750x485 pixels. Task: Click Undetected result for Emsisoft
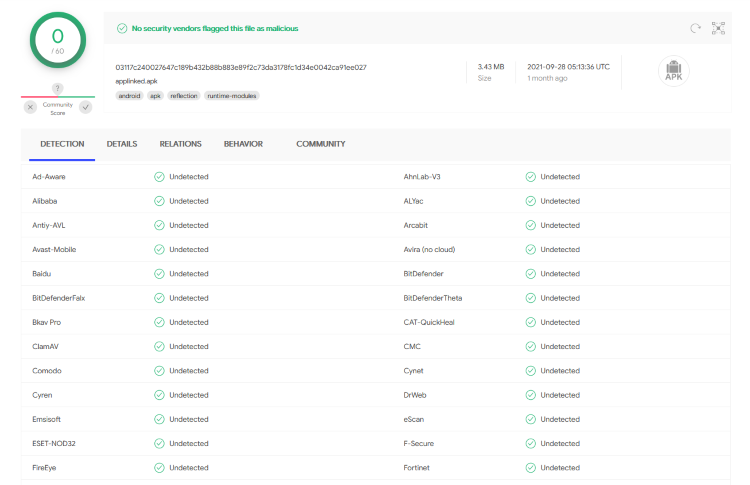188,419
